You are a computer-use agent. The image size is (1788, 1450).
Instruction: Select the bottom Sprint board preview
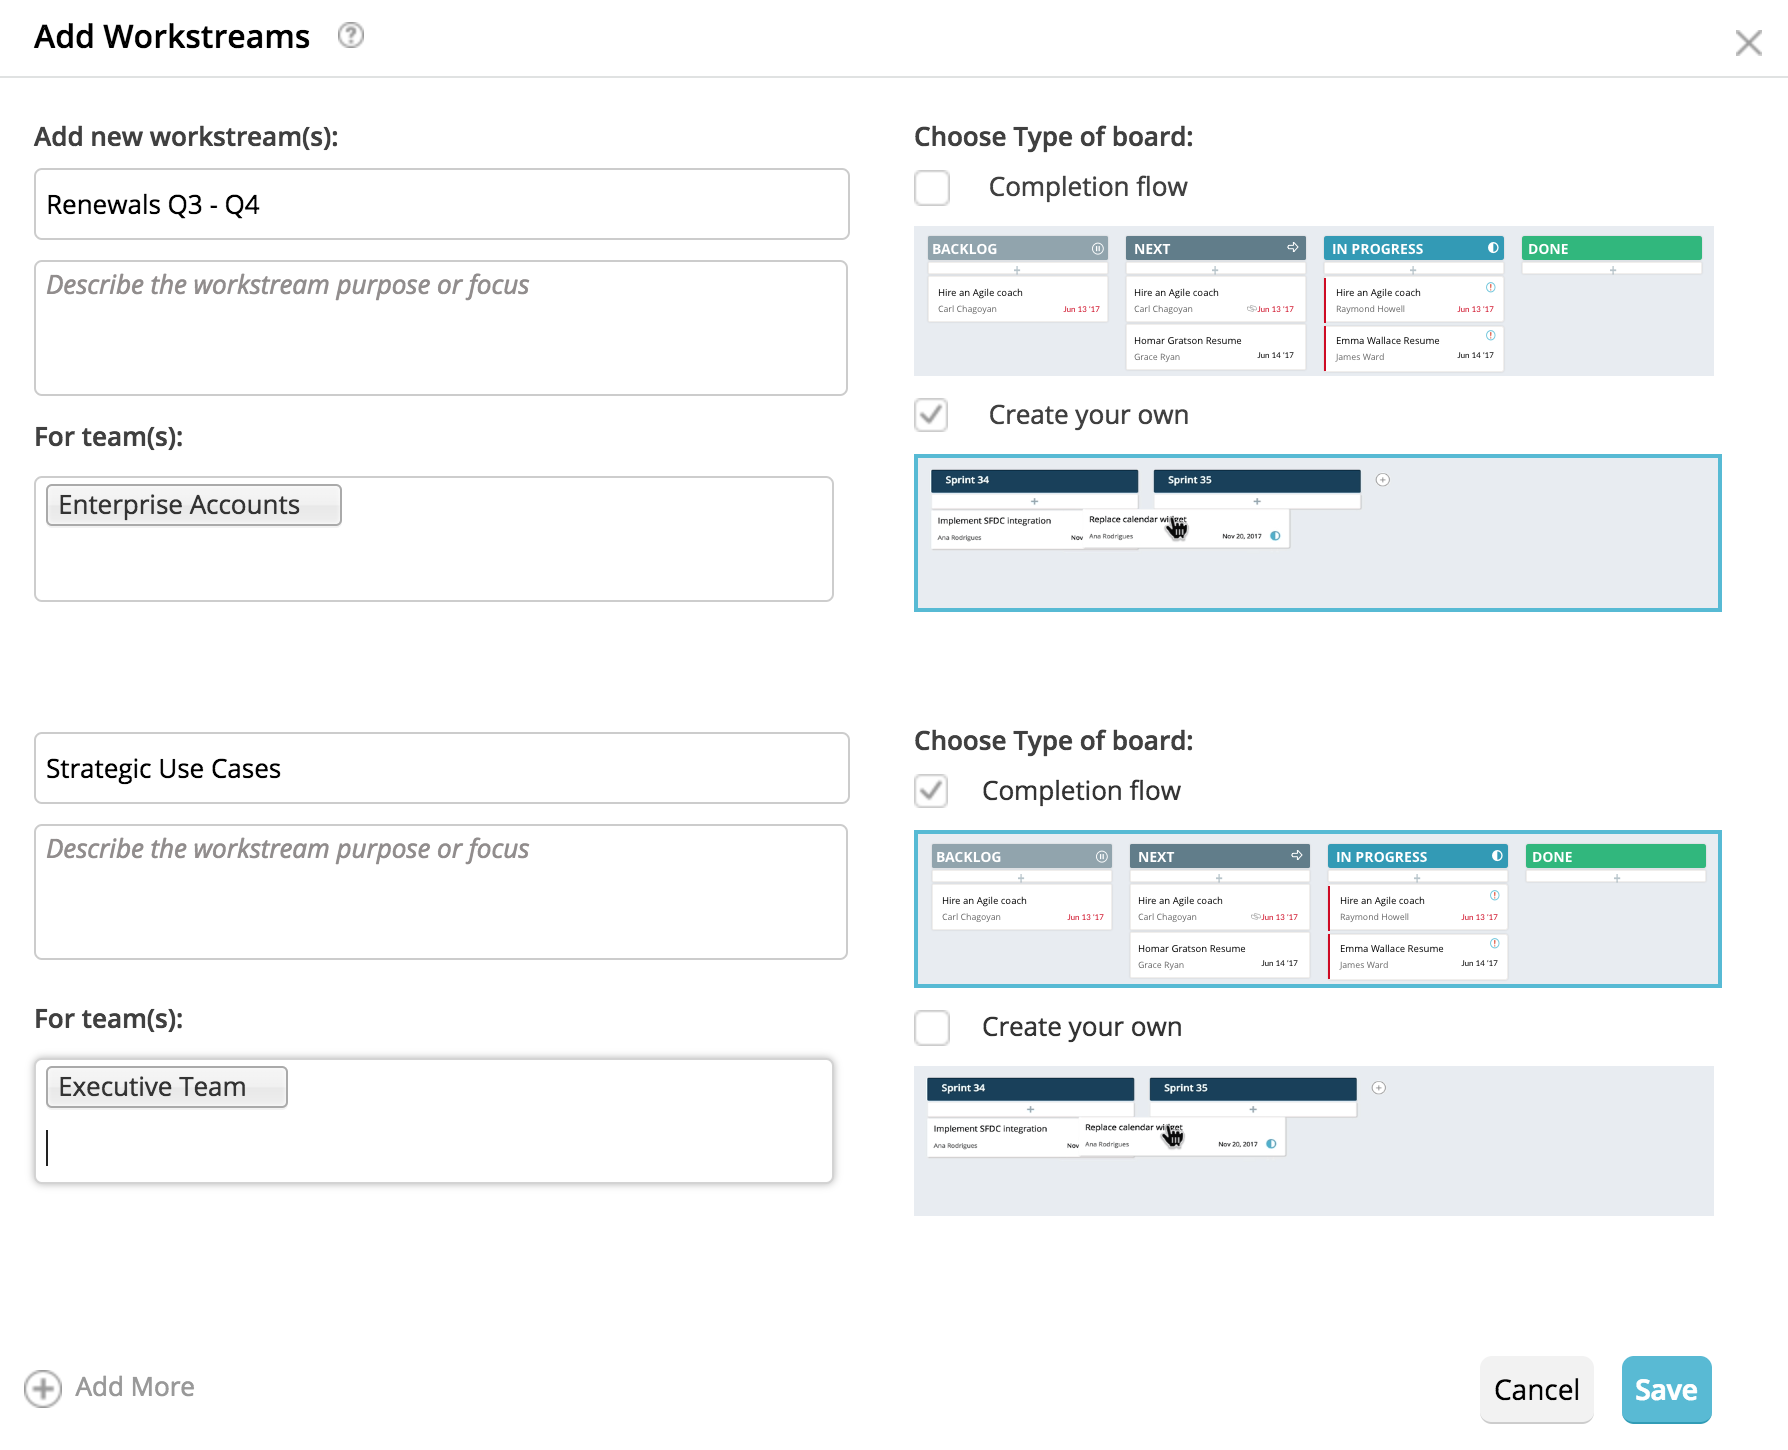1313,1141
